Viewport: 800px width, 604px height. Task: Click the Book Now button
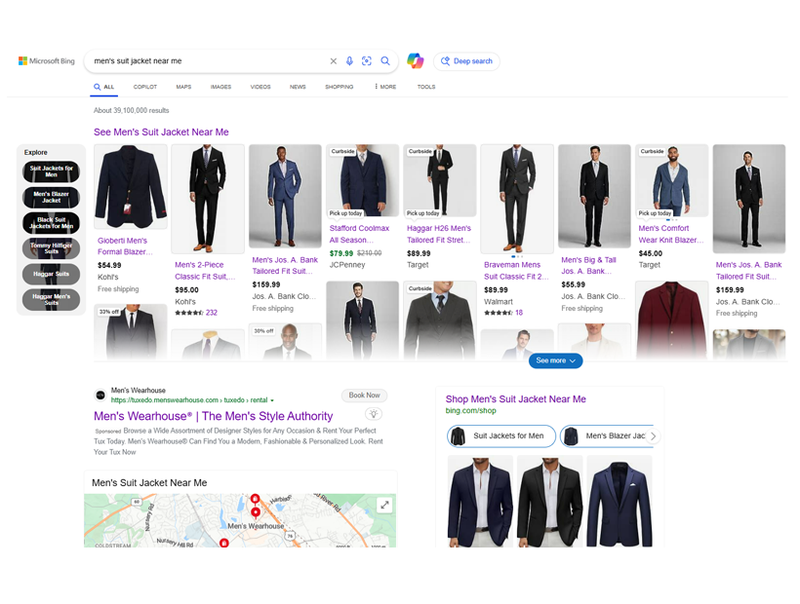pos(364,395)
